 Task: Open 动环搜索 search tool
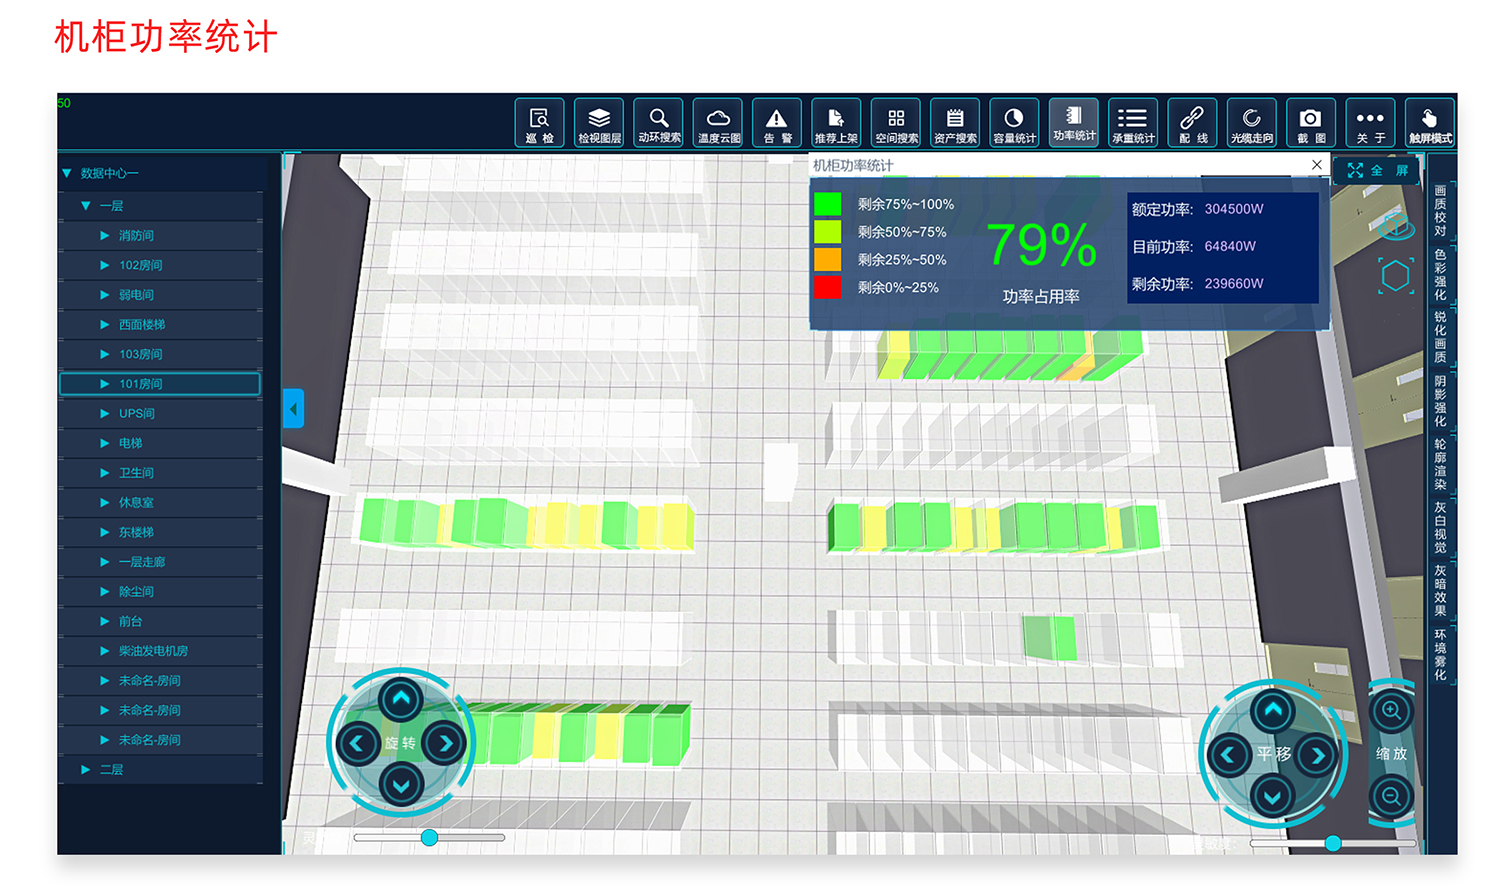pos(658,124)
